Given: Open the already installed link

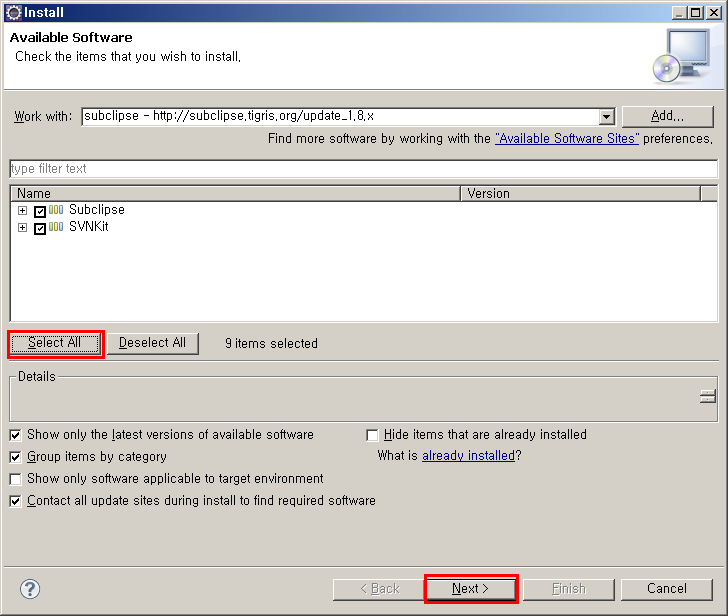Looking at the screenshot, I should [468, 456].
